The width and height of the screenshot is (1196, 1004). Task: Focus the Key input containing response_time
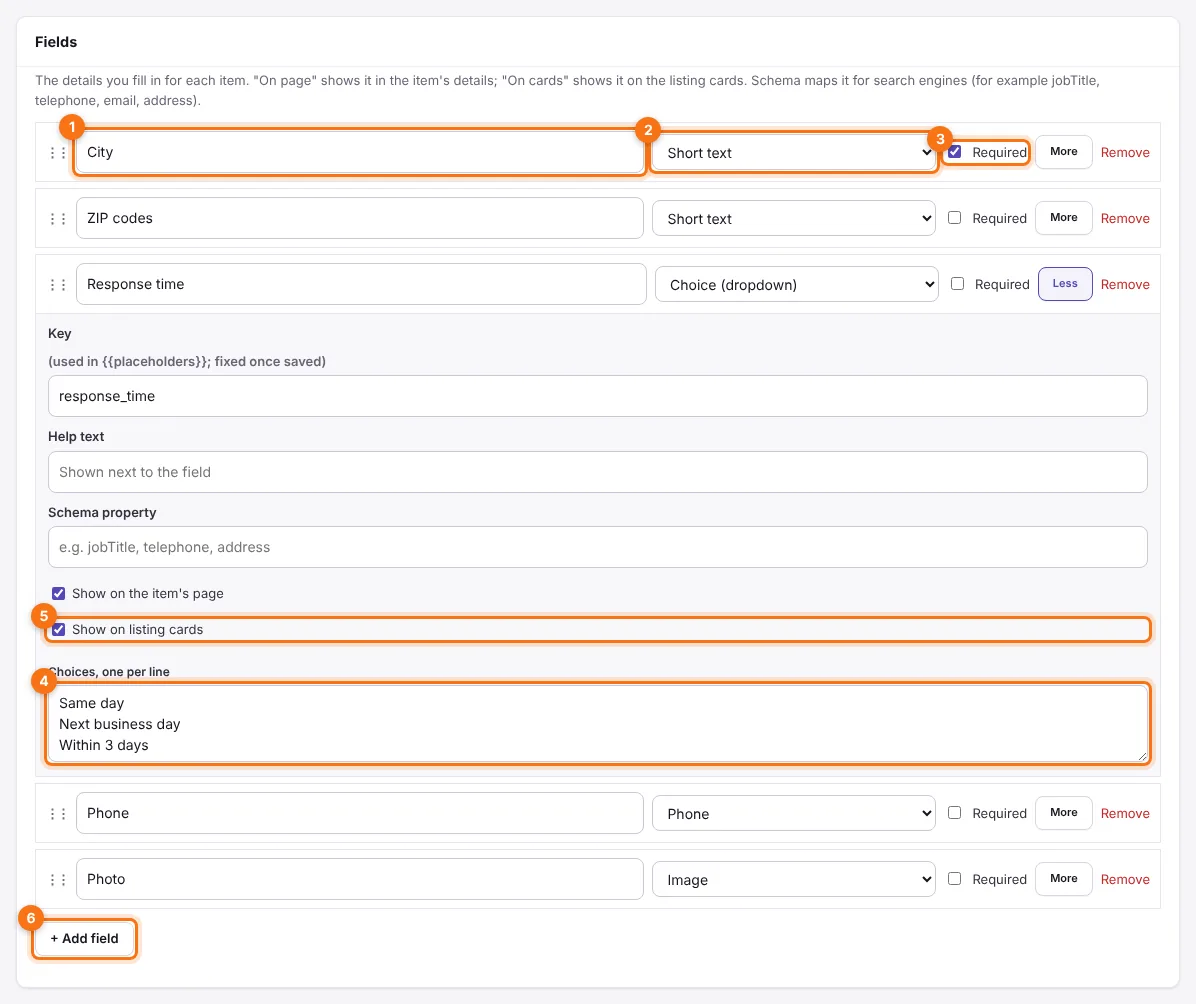pos(597,396)
